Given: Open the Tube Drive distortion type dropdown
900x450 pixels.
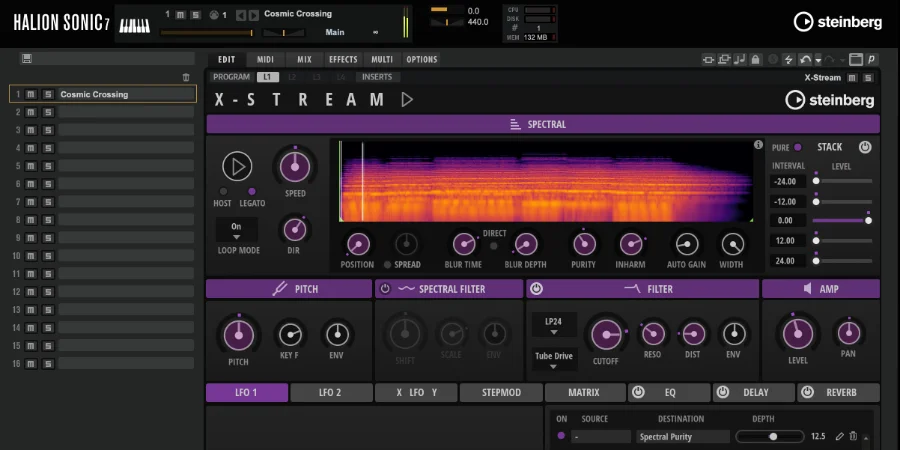Looking at the screenshot, I should (x=554, y=359).
